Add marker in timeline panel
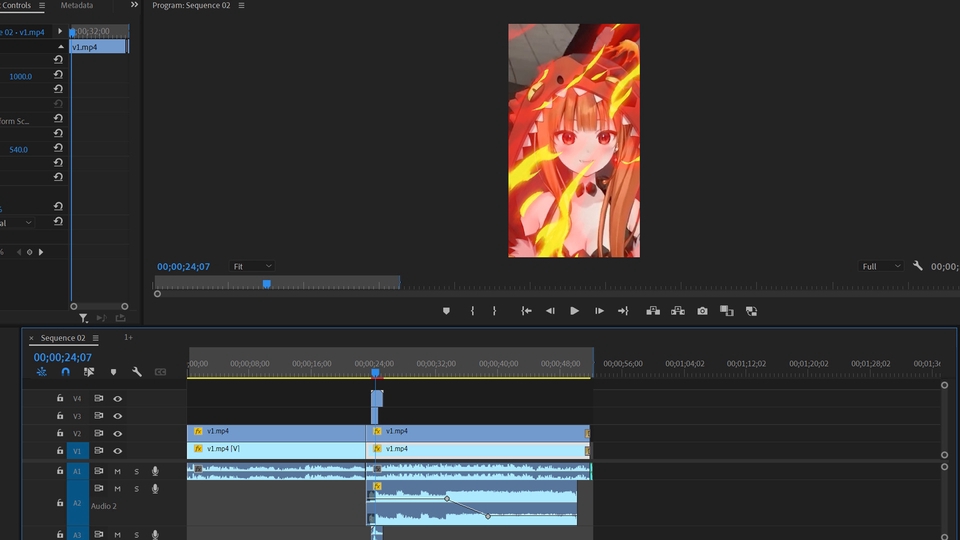 point(113,372)
